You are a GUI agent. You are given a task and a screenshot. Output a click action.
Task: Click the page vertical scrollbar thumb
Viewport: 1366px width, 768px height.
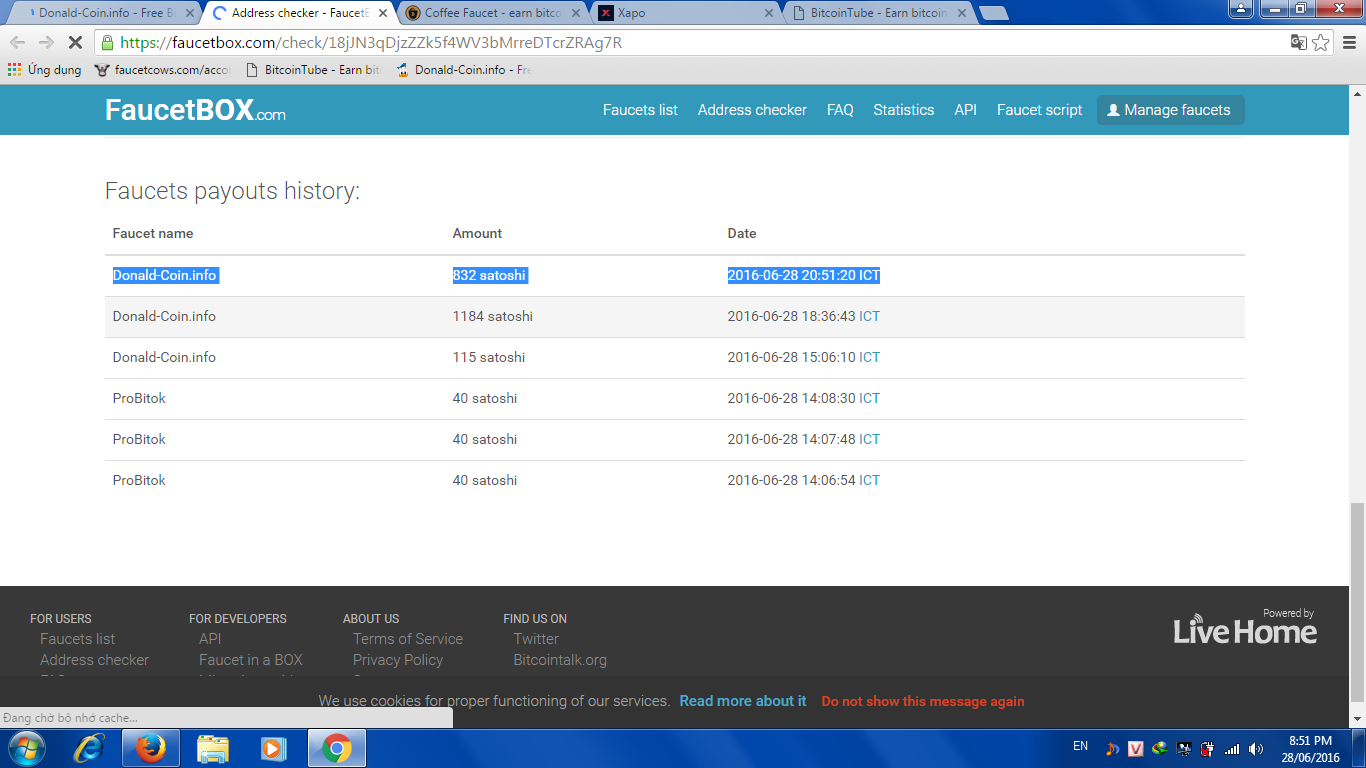[1357, 602]
